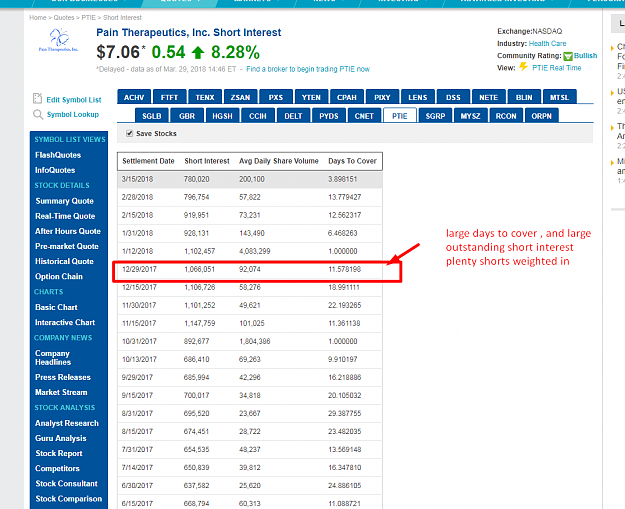Open Stock Consultant sidebar link
The height and width of the screenshot is (509, 625).
67,483
